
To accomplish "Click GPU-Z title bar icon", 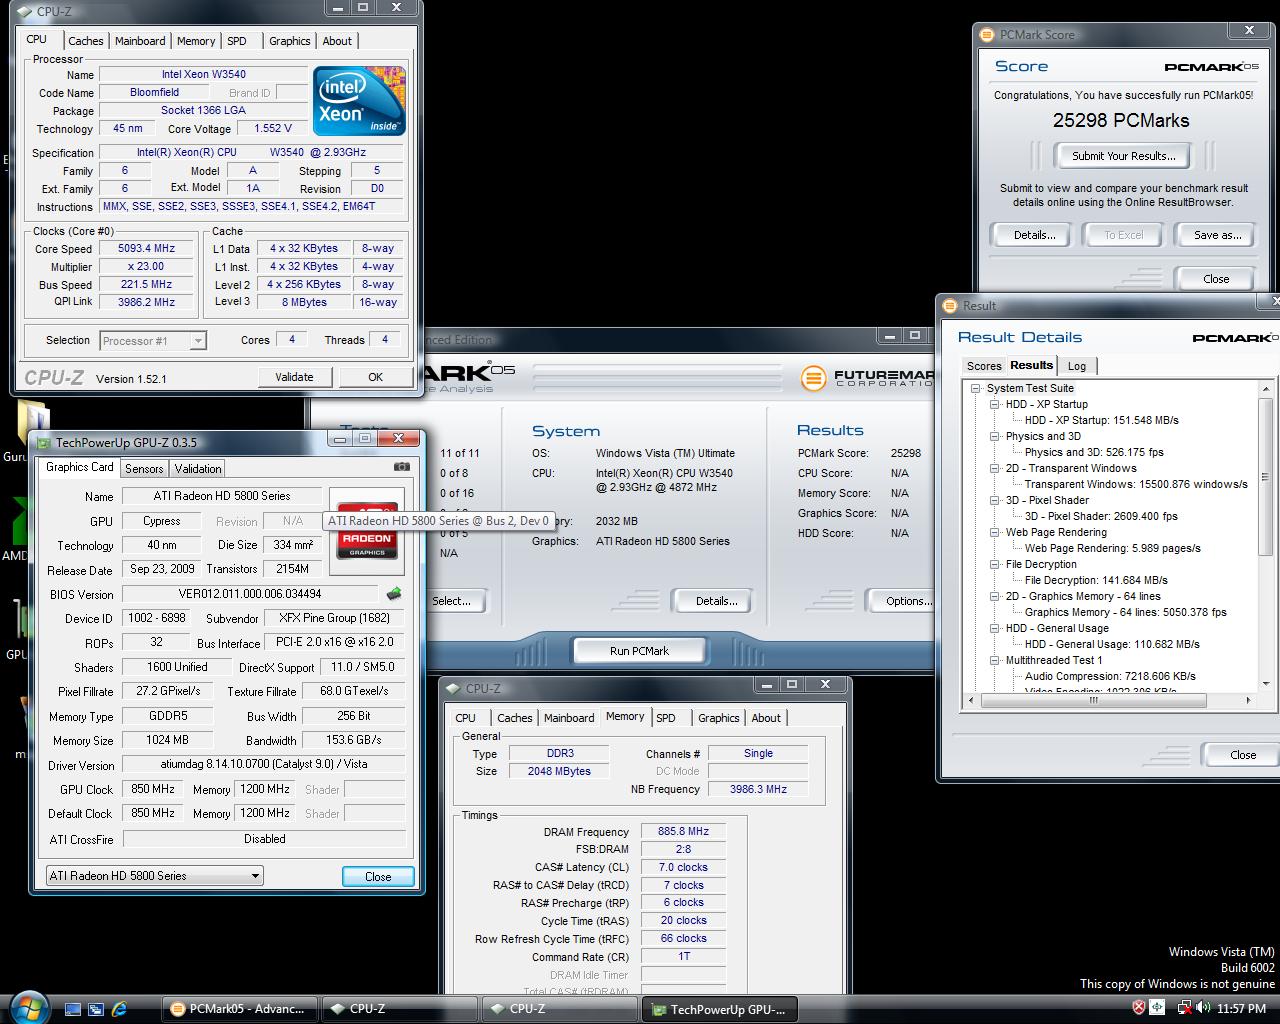I will click(43, 442).
